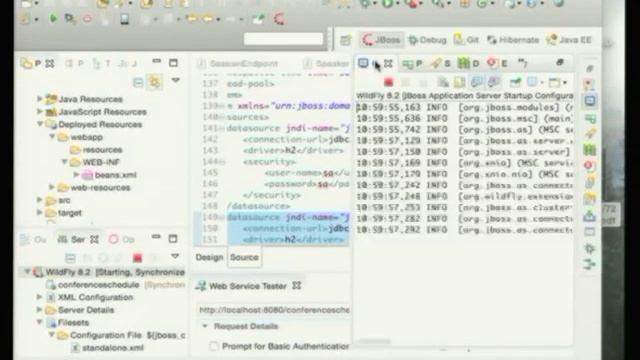Collapse the Configuration File fileset
The width and height of the screenshot is (640, 360).
[x=52, y=335]
